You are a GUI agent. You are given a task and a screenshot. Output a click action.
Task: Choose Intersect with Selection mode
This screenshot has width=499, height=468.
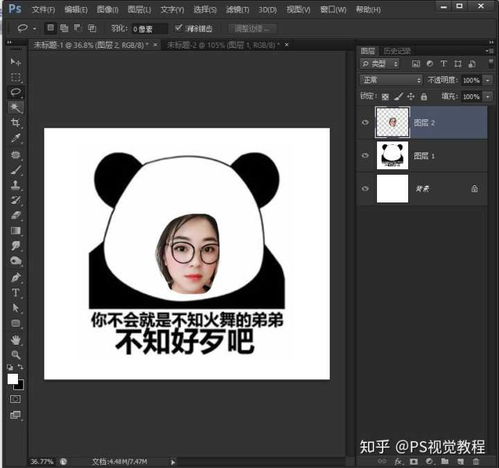coord(92,28)
